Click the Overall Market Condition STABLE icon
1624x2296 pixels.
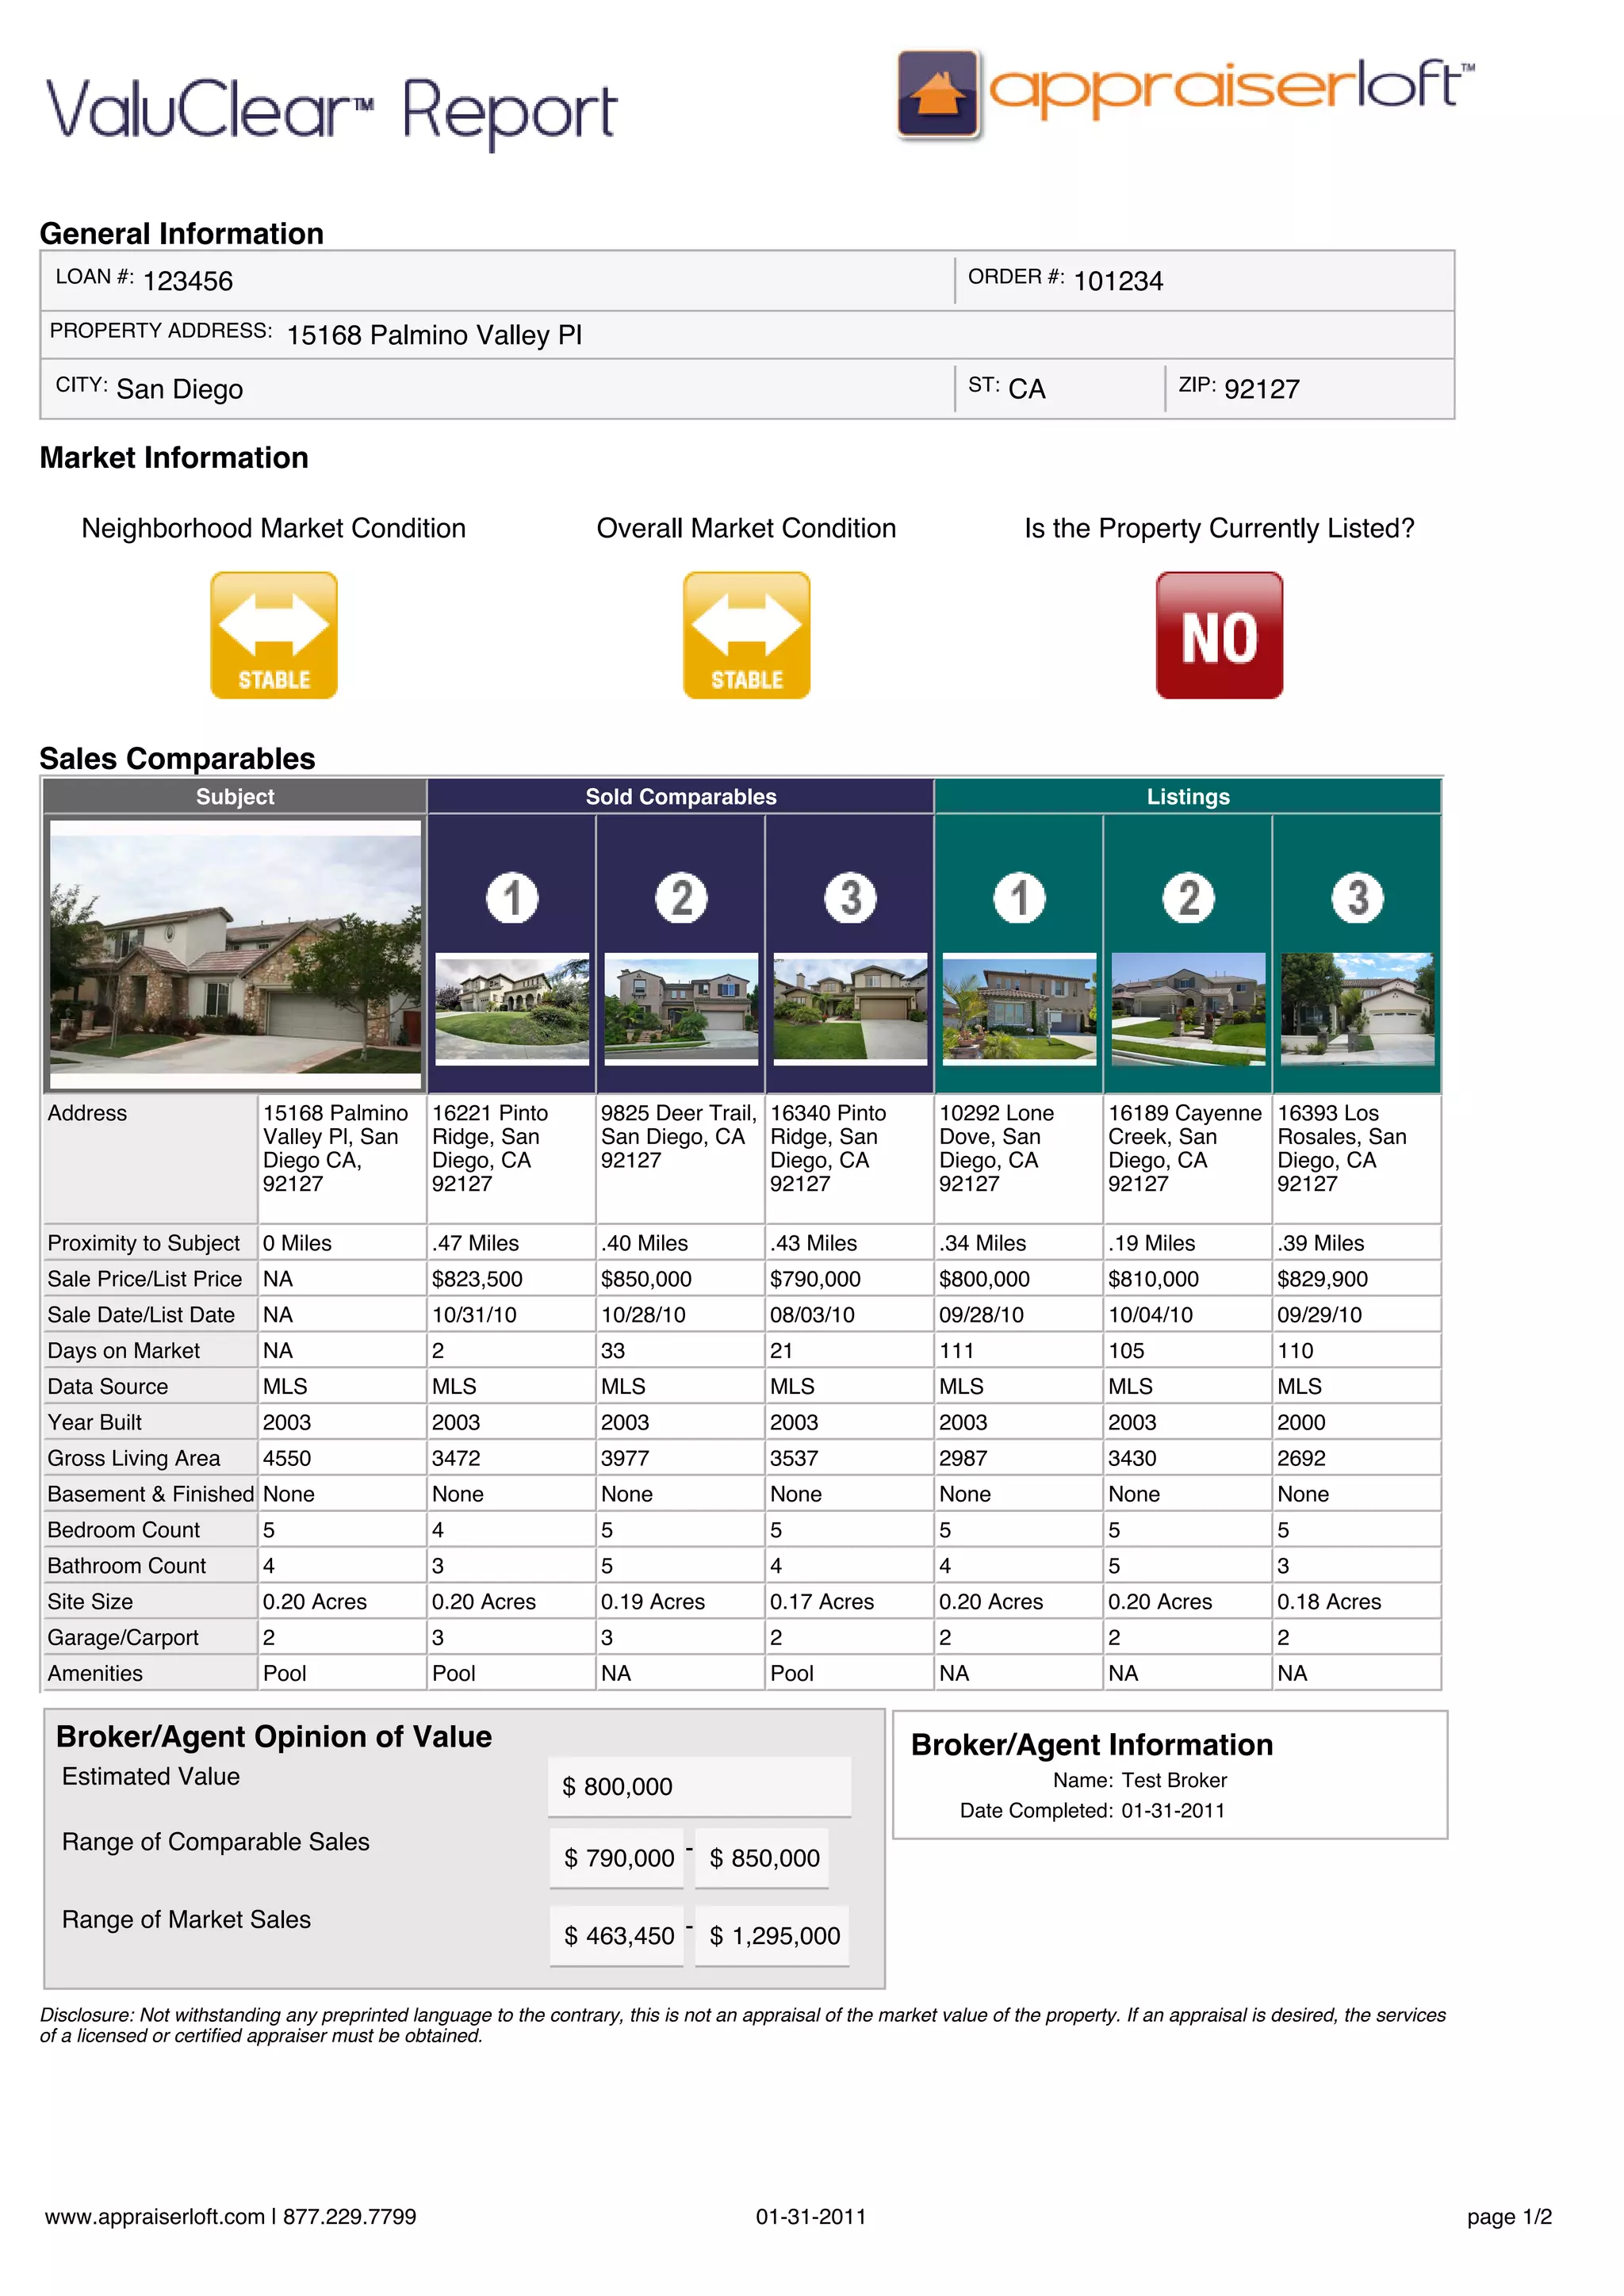pos(746,635)
